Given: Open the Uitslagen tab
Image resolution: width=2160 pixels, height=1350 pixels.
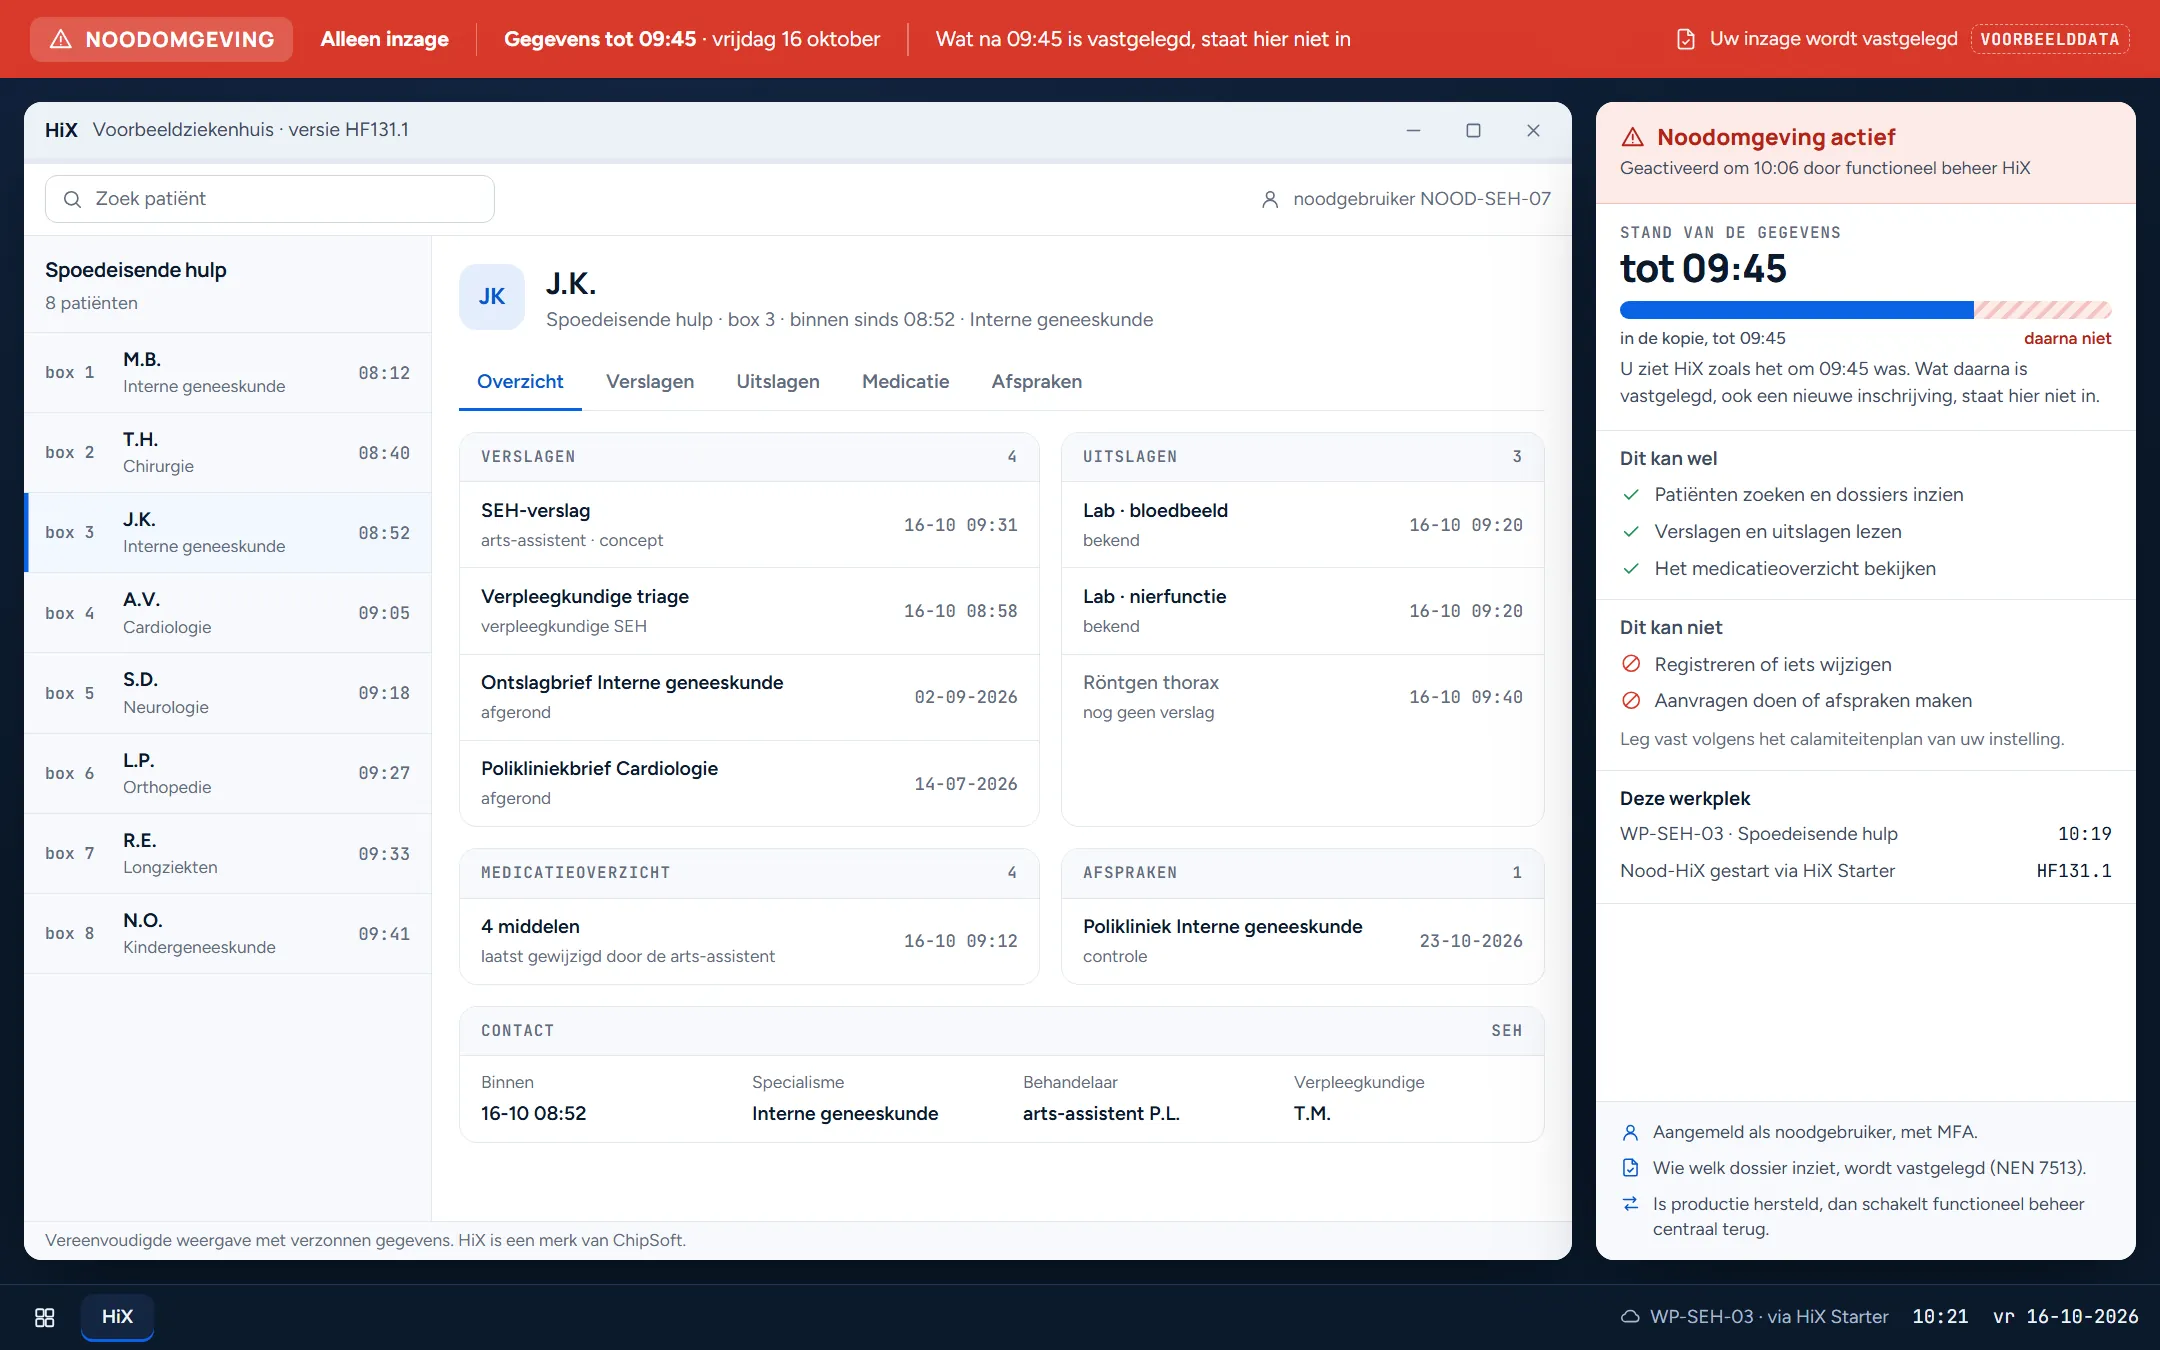Looking at the screenshot, I should click(778, 381).
